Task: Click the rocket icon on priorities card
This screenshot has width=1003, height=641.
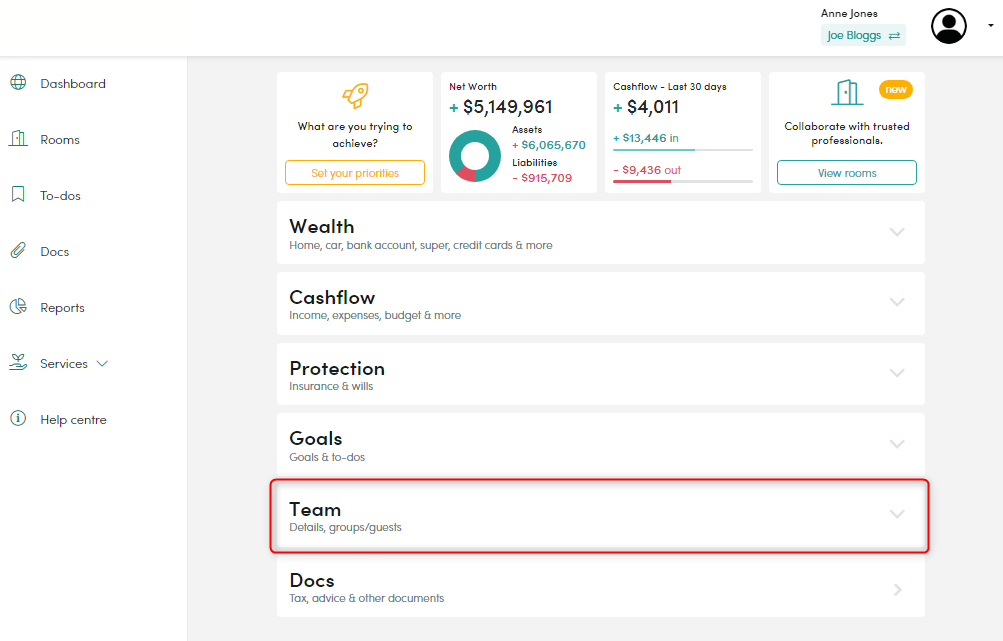Action: pyautogui.click(x=355, y=96)
